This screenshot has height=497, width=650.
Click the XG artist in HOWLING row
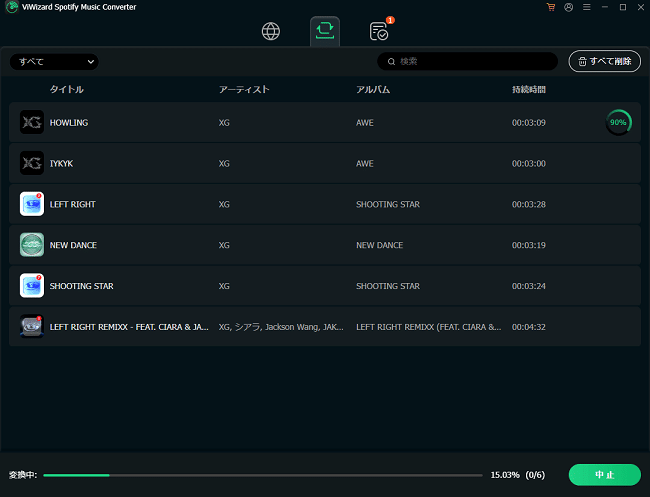pyautogui.click(x=224, y=123)
